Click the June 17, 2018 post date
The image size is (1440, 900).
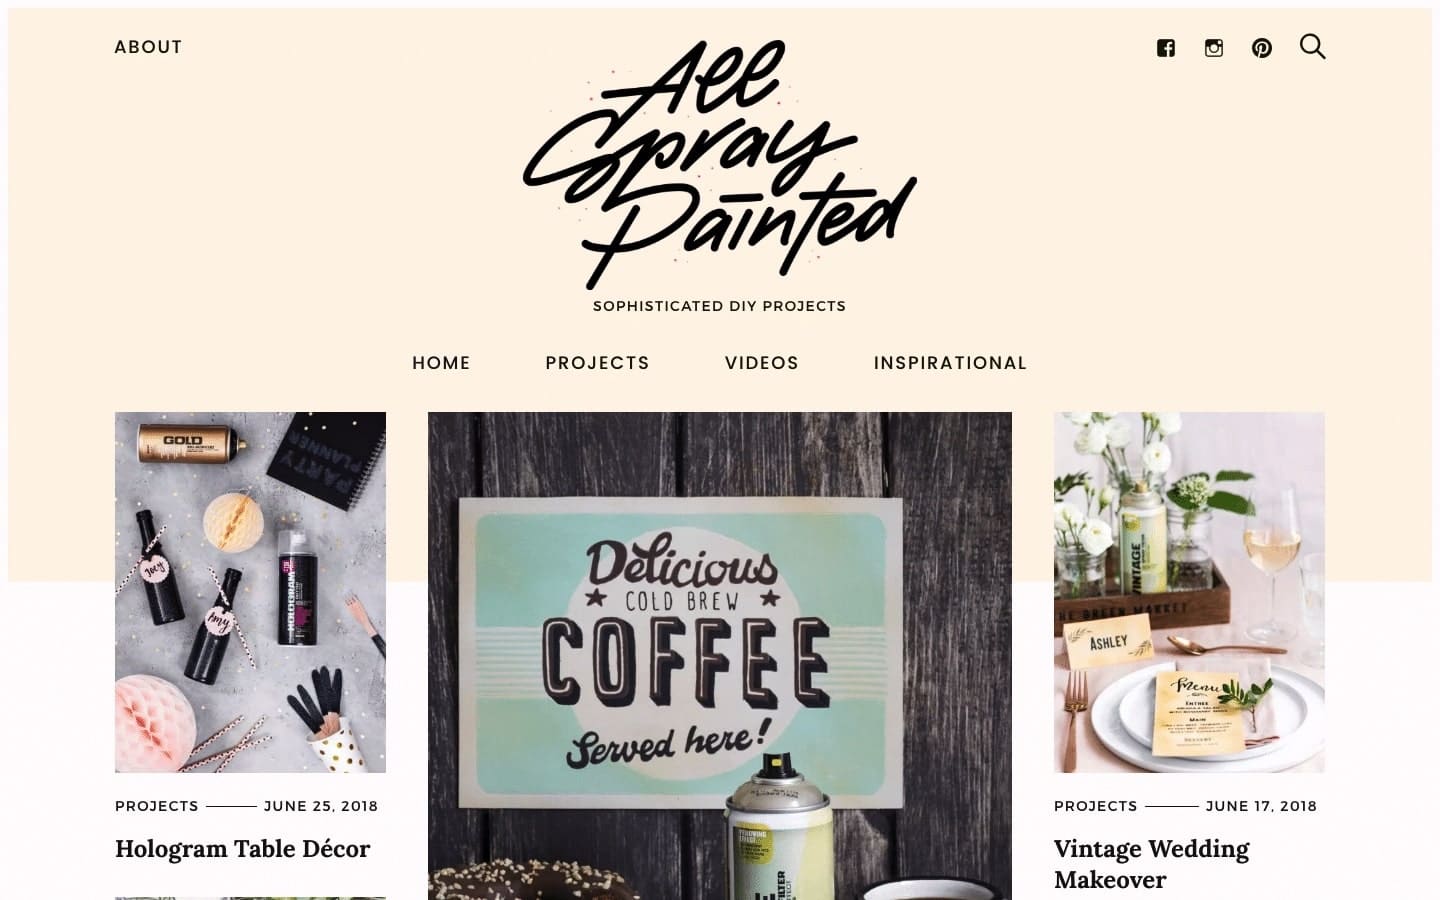tap(1261, 806)
